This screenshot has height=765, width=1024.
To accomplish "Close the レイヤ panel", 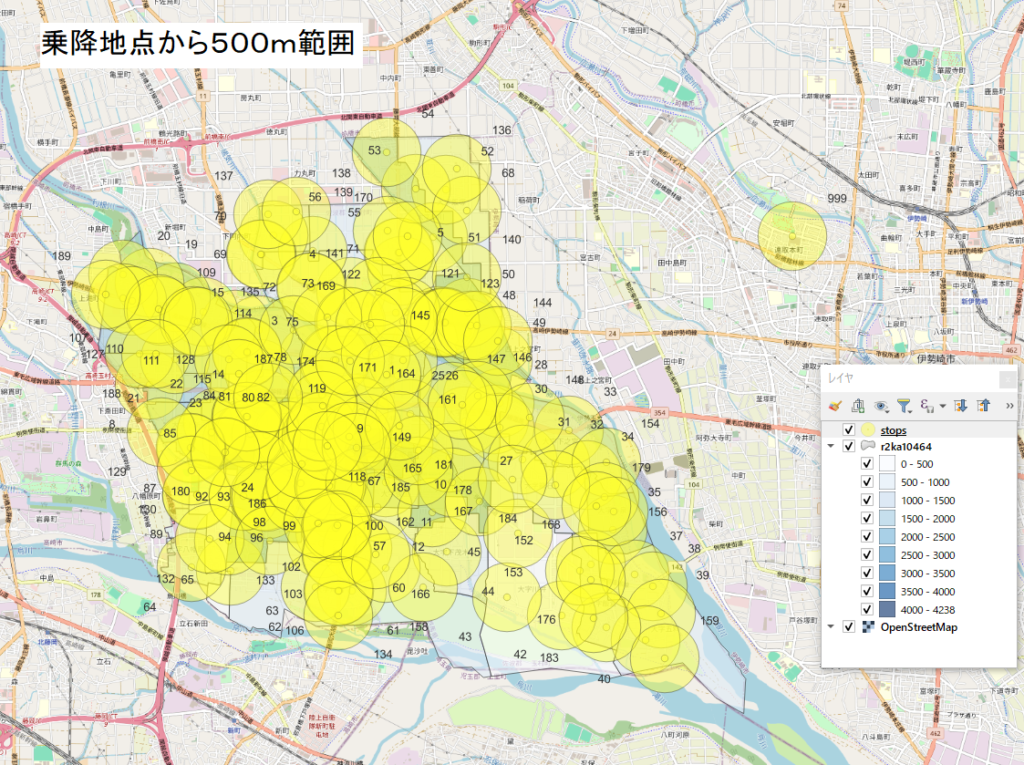I will pyautogui.click(x=1007, y=379).
